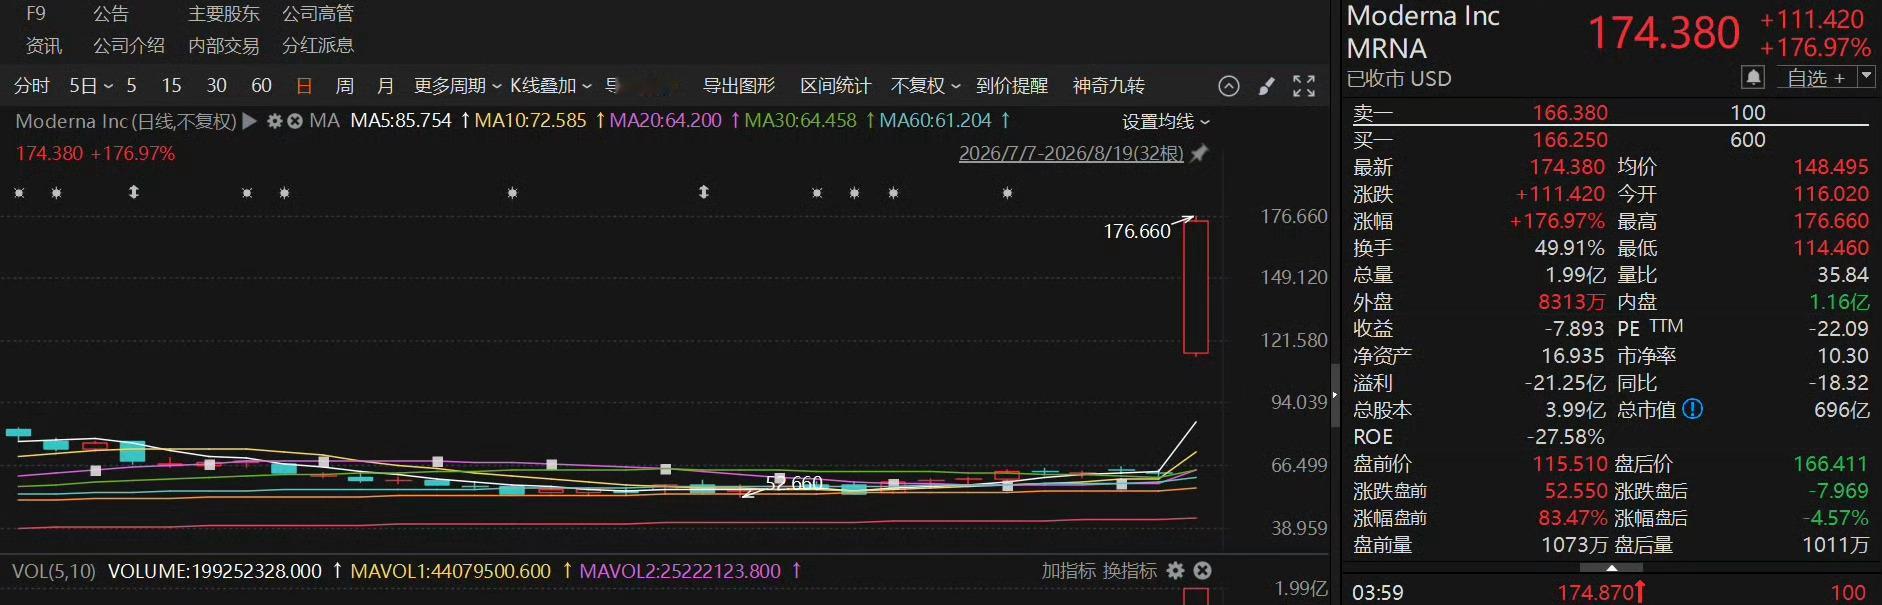
Task: Open volume indicator settings gear
Action: [x=1176, y=570]
